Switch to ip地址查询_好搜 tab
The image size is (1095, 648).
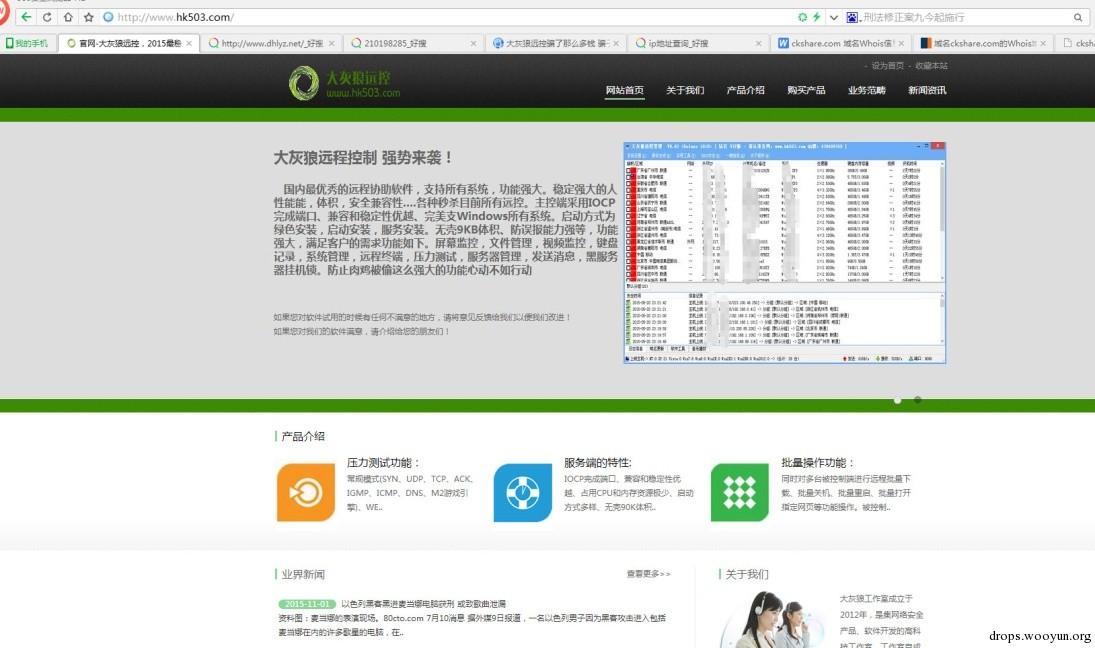pyautogui.click(x=697, y=43)
